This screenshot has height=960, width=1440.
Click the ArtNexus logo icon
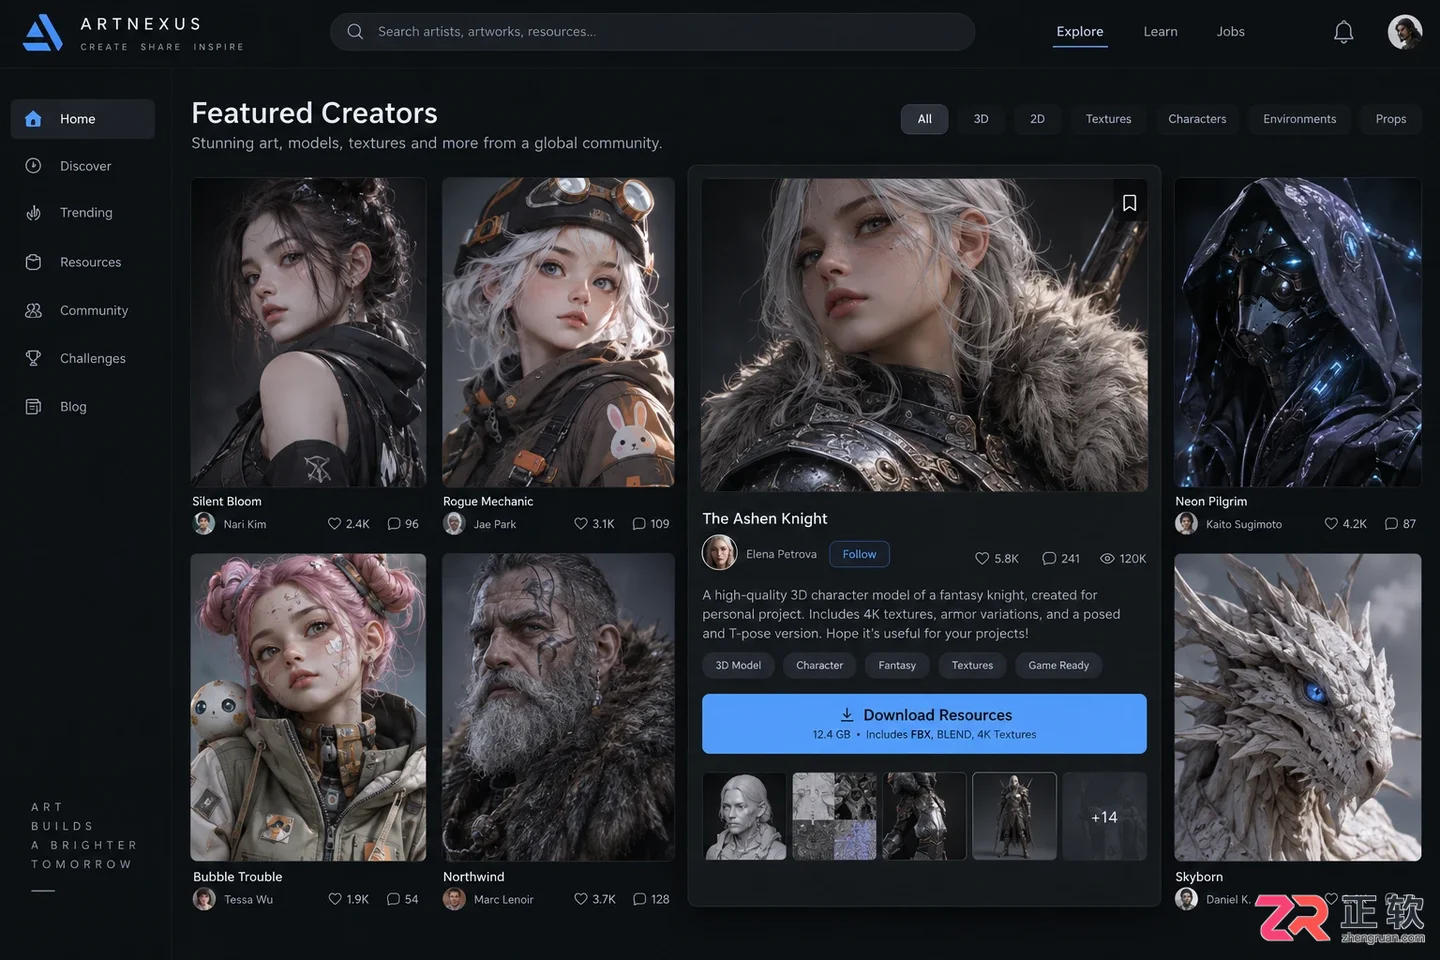click(42, 32)
